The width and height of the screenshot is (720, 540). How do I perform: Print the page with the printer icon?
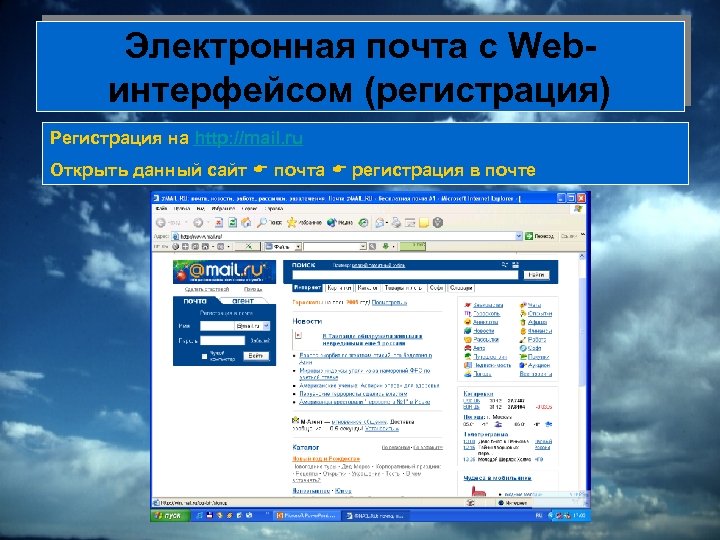(x=396, y=223)
